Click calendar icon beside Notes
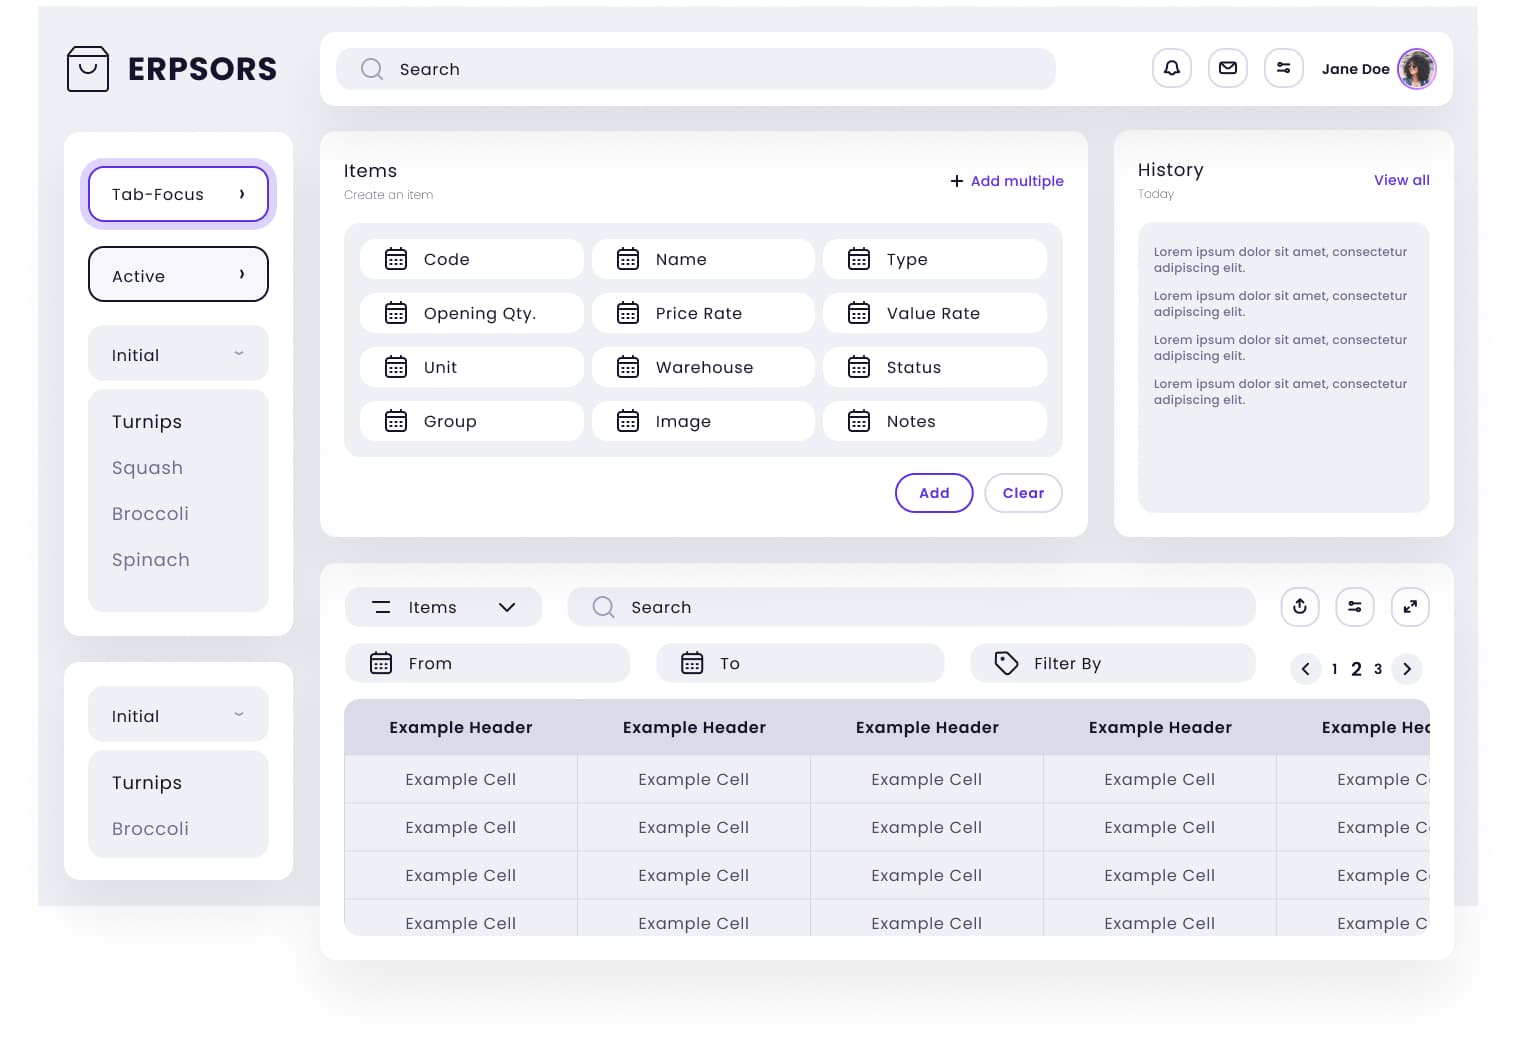1518x1056 pixels. click(x=859, y=421)
